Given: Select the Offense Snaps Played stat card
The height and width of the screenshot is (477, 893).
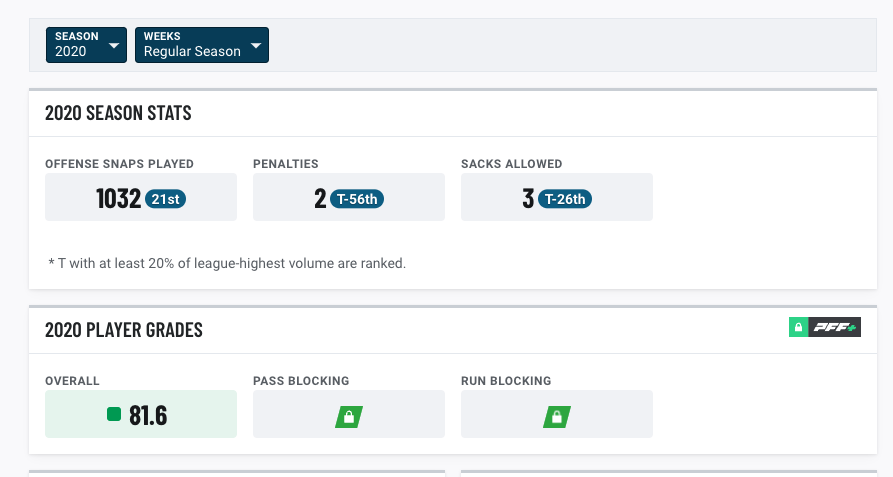Looking at the screenshot, I should pyautogui.click(x=141, y=197).
